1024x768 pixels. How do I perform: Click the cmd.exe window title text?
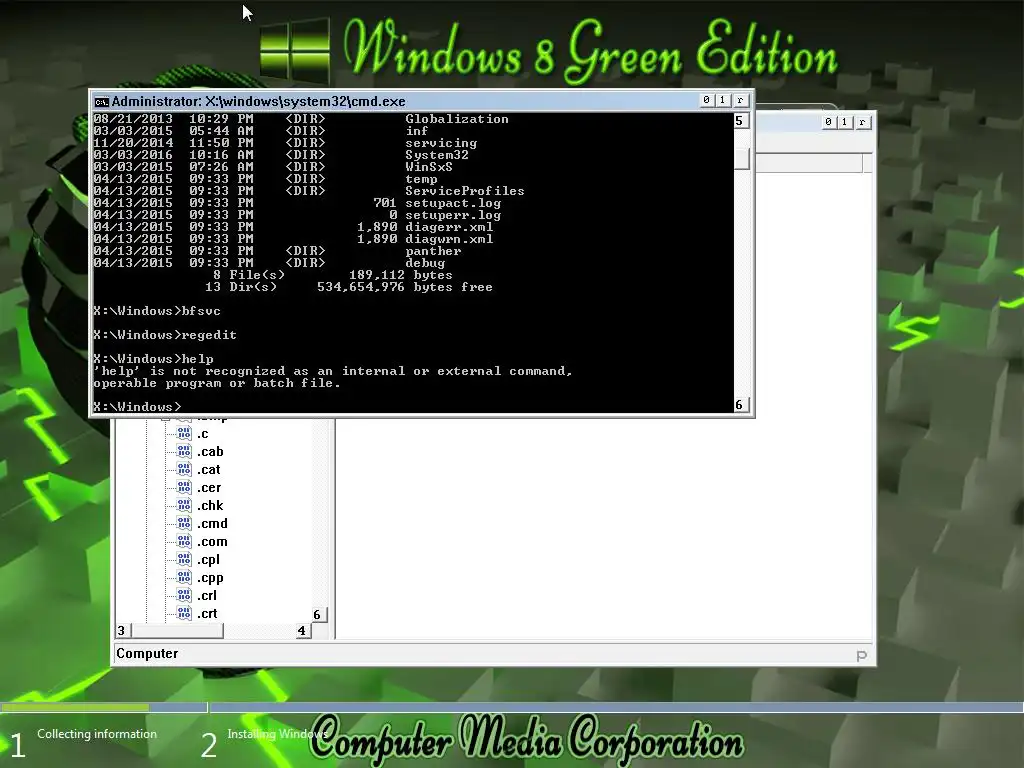[x=259, y=101]
